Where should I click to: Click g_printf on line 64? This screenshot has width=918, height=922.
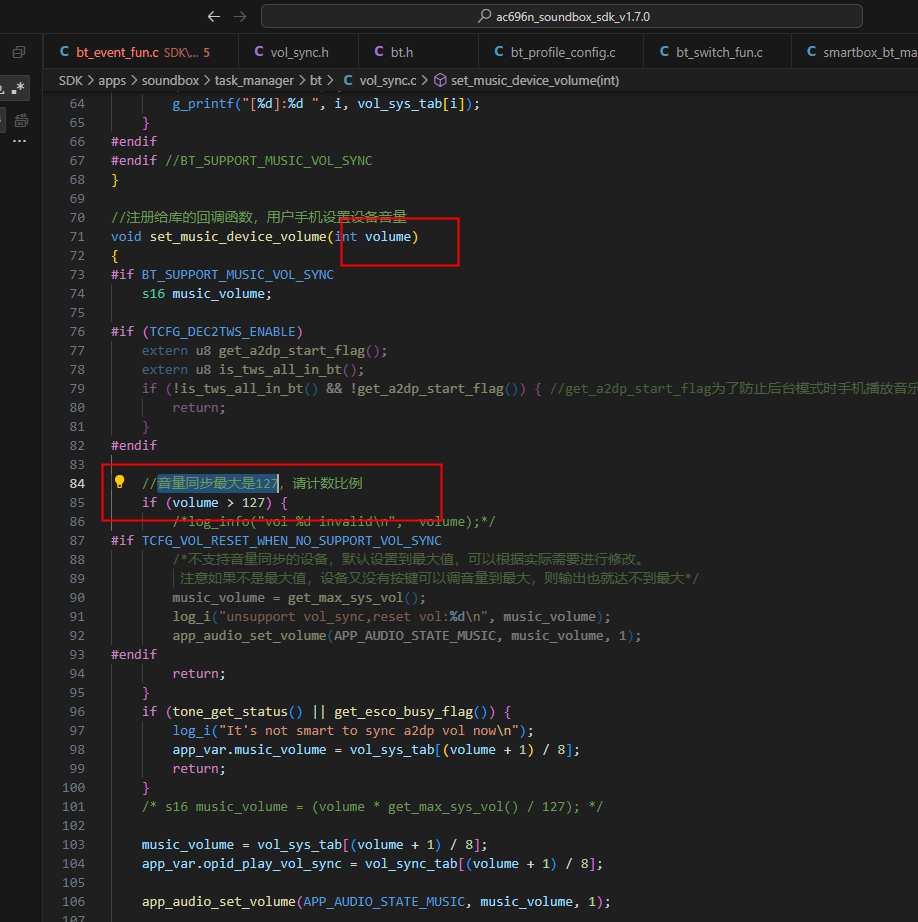pyautogui.click(x=203, y=103)
